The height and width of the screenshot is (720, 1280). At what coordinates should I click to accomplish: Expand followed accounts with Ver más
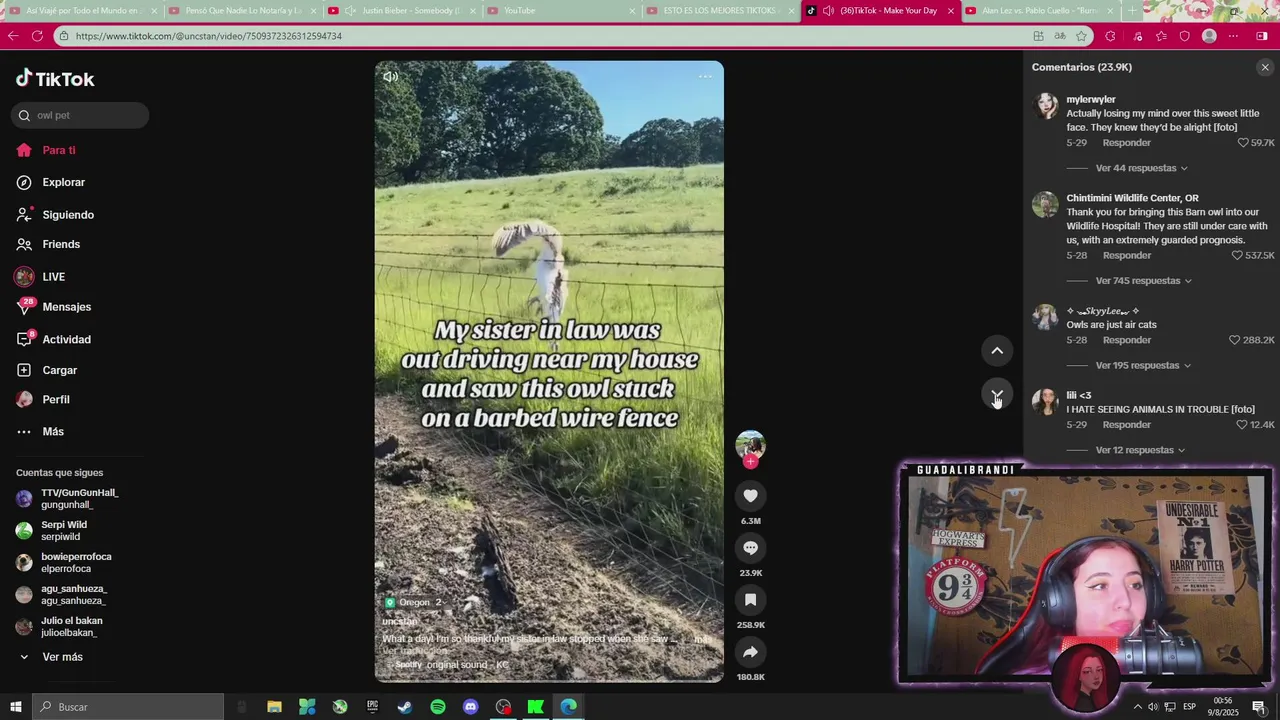click(50, 657)
